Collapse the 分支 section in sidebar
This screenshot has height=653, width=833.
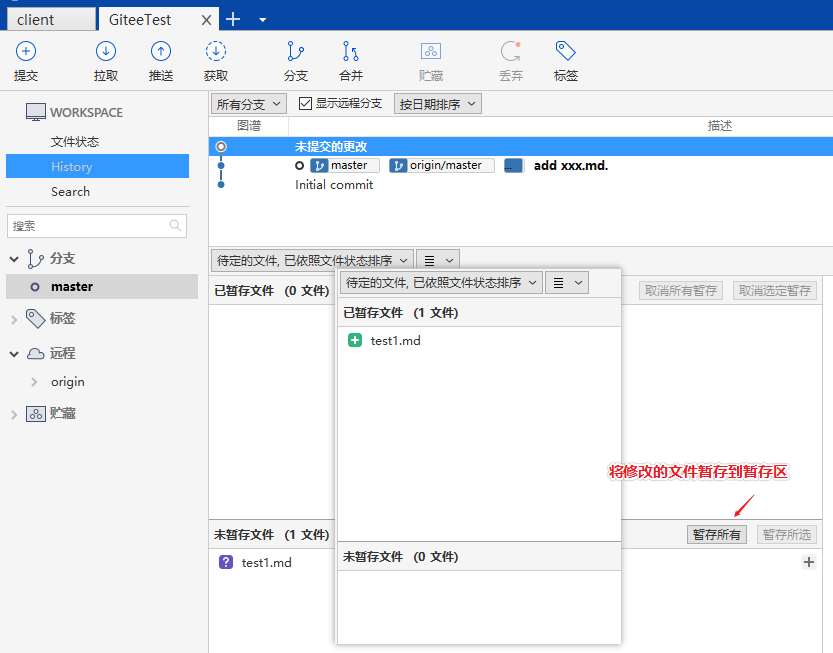[x=14, y=259]
